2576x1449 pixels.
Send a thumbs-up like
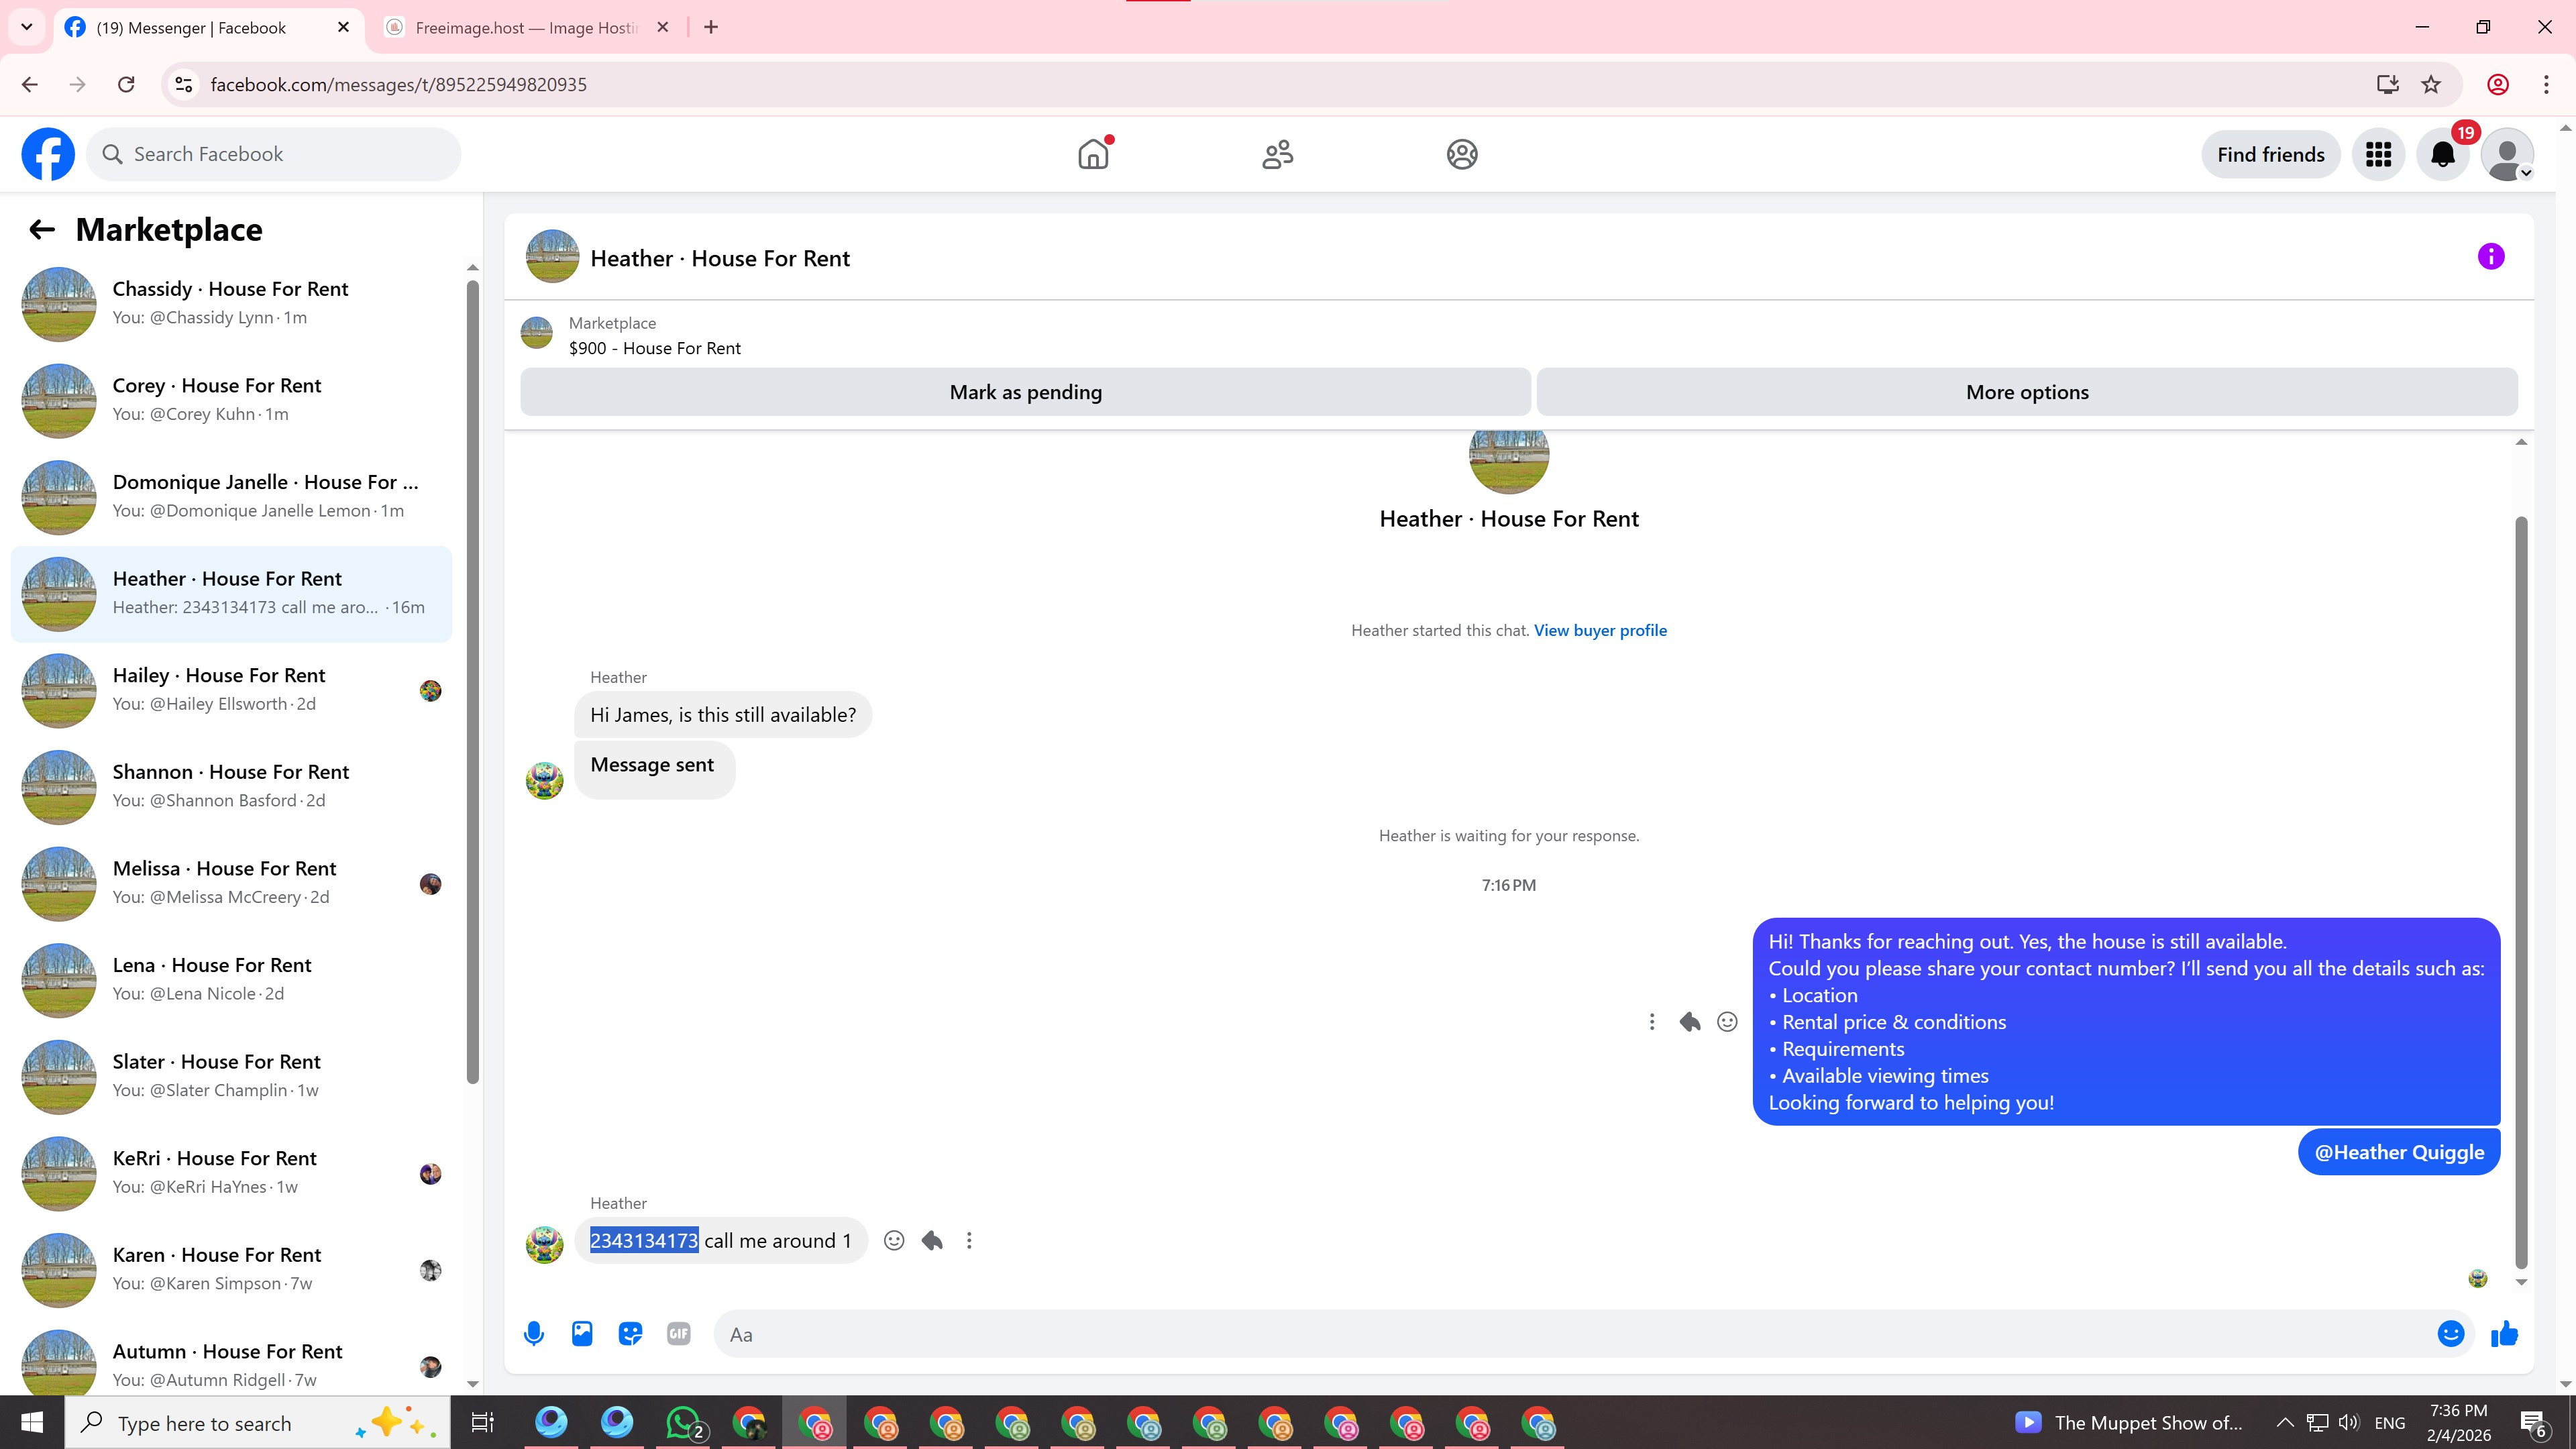pos(2504,1333)
